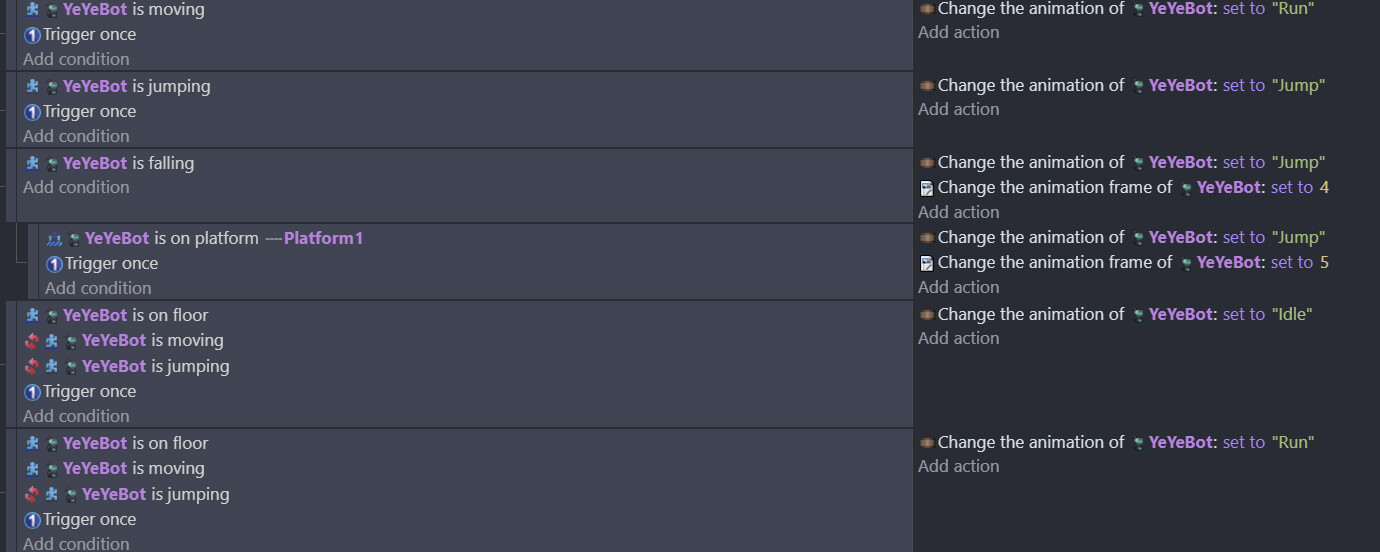Click red invert icon on "is moving" condition
Screen dimensions: 1380x552
coord(32,341)
